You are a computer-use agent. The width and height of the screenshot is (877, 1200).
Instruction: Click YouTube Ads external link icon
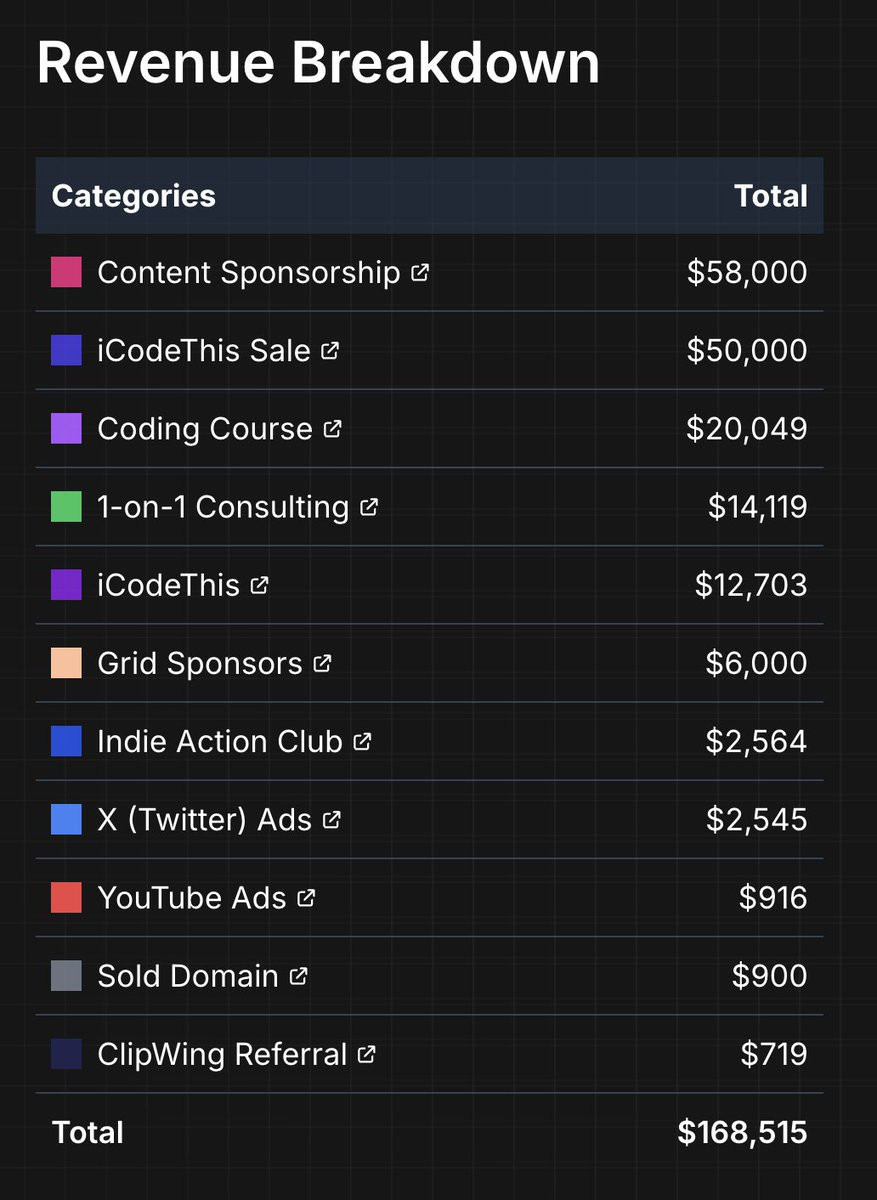[306, 898]
